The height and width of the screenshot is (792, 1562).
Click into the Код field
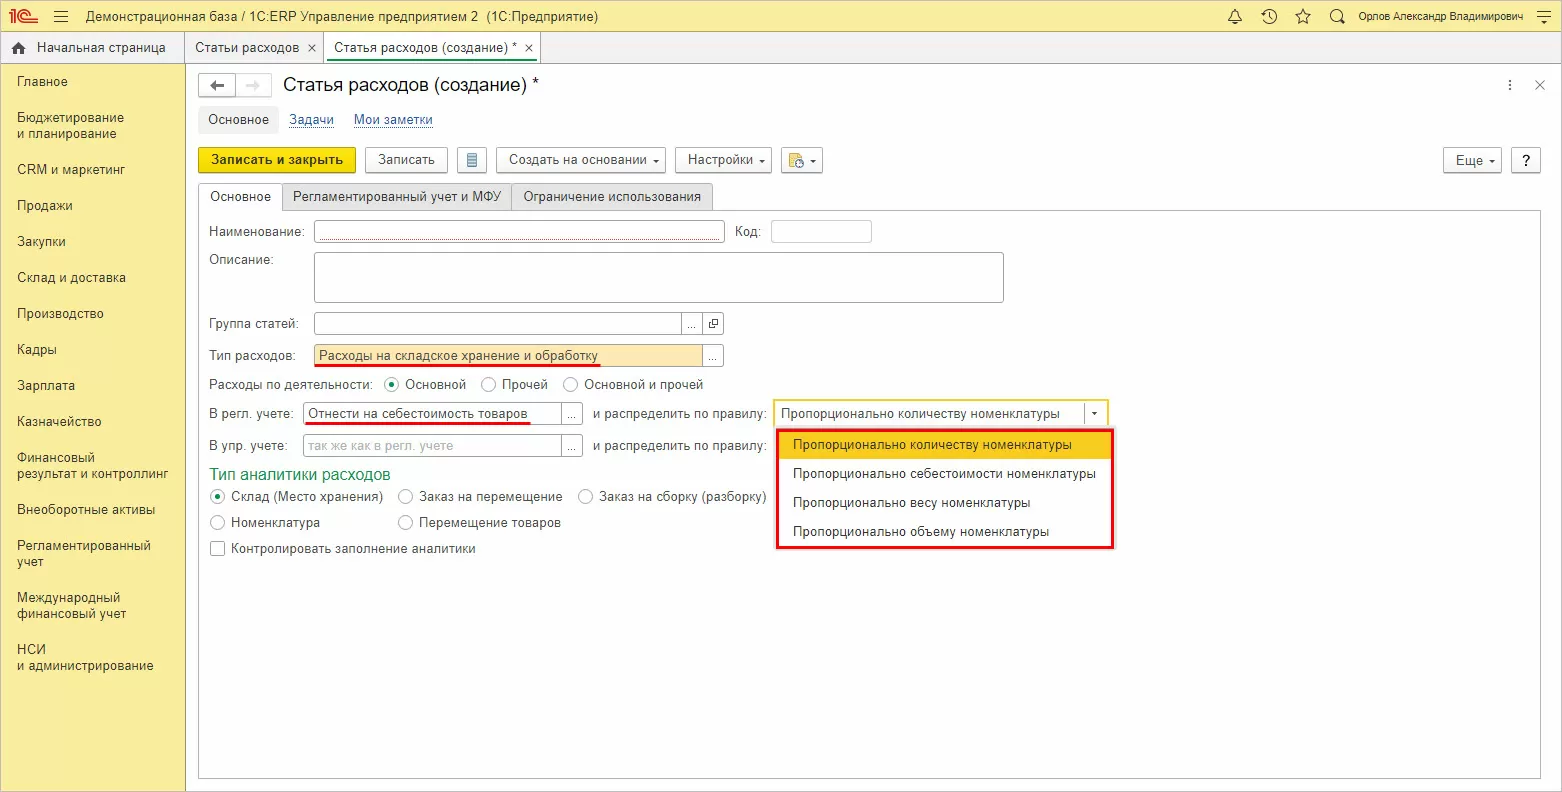[821, 232]
